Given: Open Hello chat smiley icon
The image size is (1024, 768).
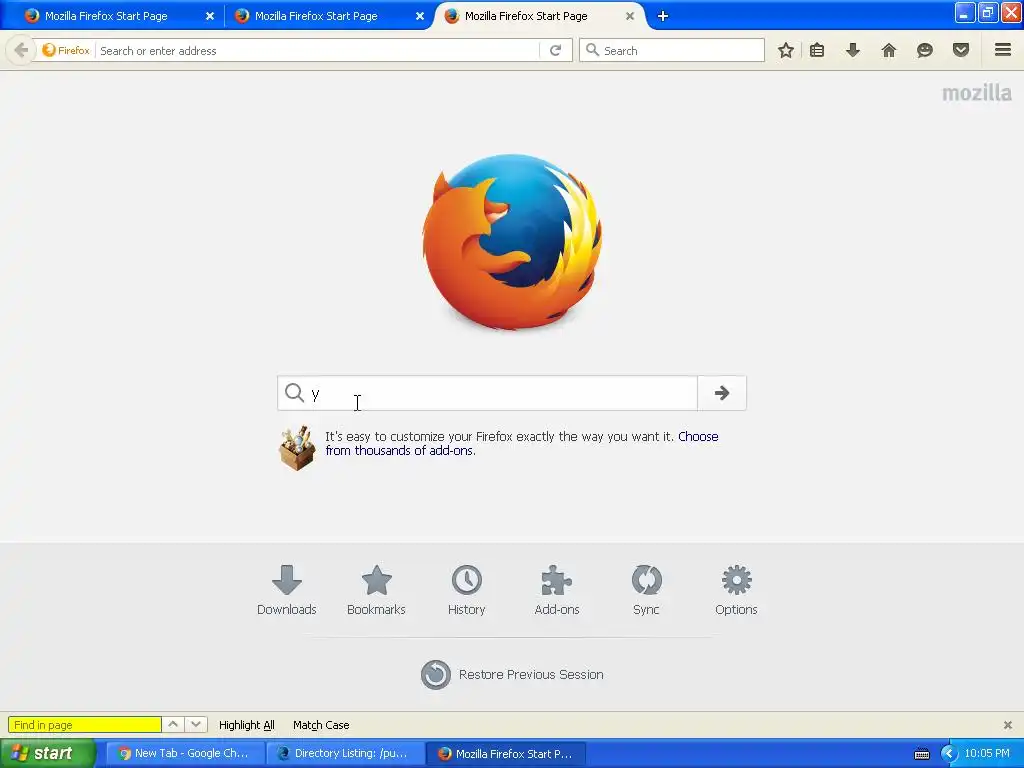Looking at the screenshot, I should pos(925,50).
